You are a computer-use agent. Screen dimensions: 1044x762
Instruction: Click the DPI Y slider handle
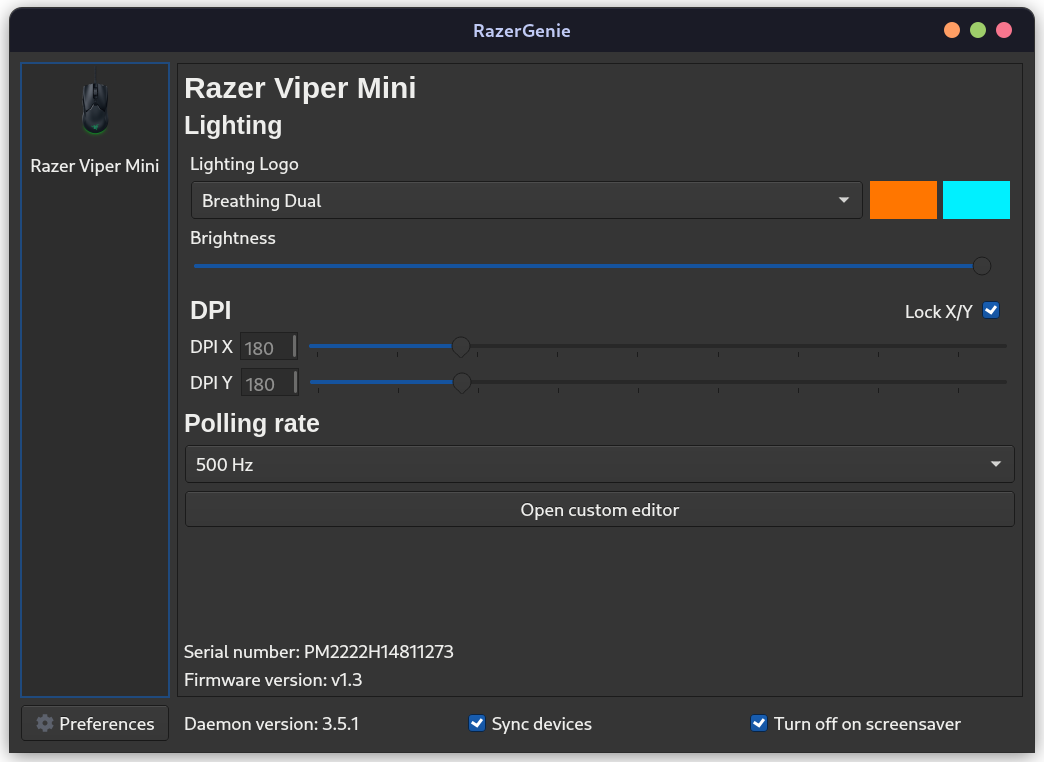pos(461,382)
